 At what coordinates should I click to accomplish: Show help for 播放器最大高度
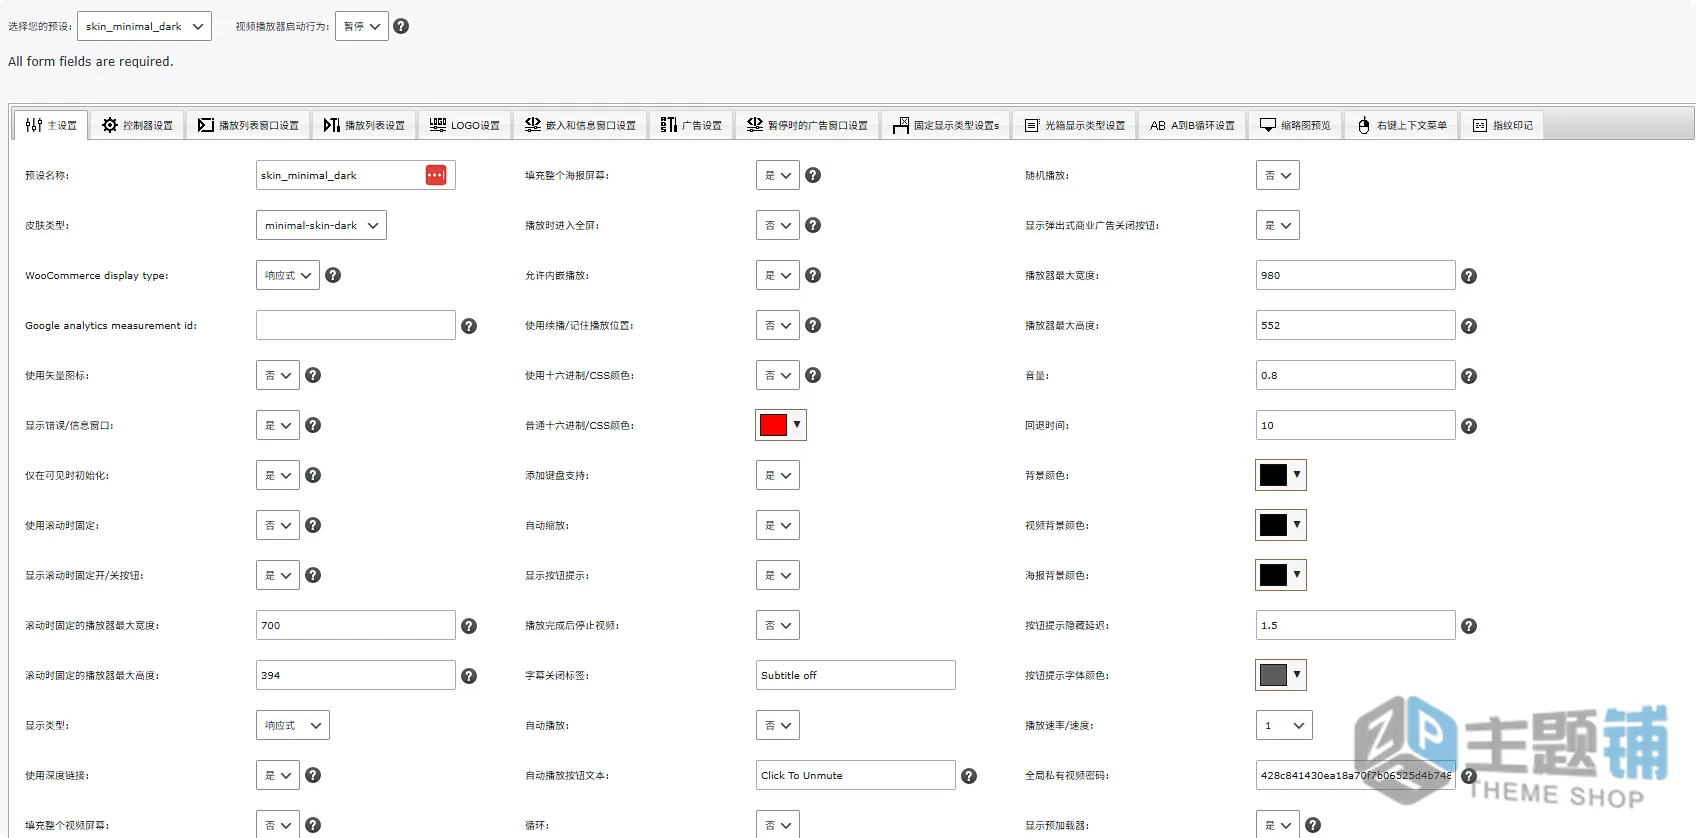click(x=1469, y=326)
